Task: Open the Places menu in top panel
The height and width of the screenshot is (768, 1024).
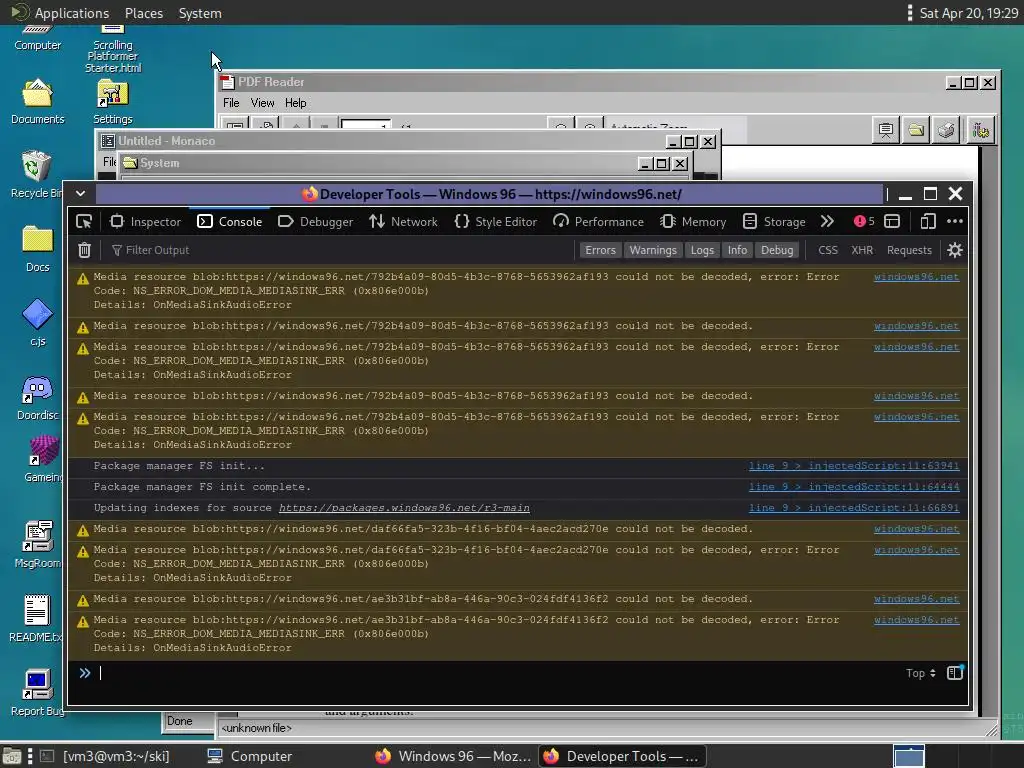Action: (x=144, y=13)
